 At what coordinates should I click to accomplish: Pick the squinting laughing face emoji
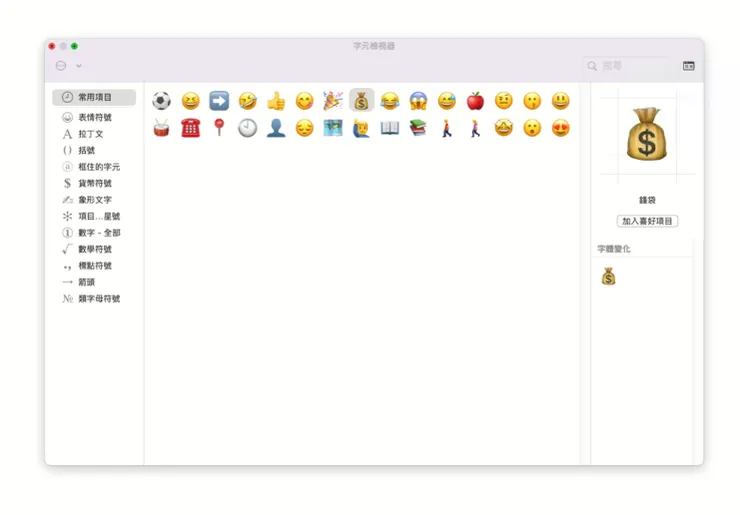[191, 101]
